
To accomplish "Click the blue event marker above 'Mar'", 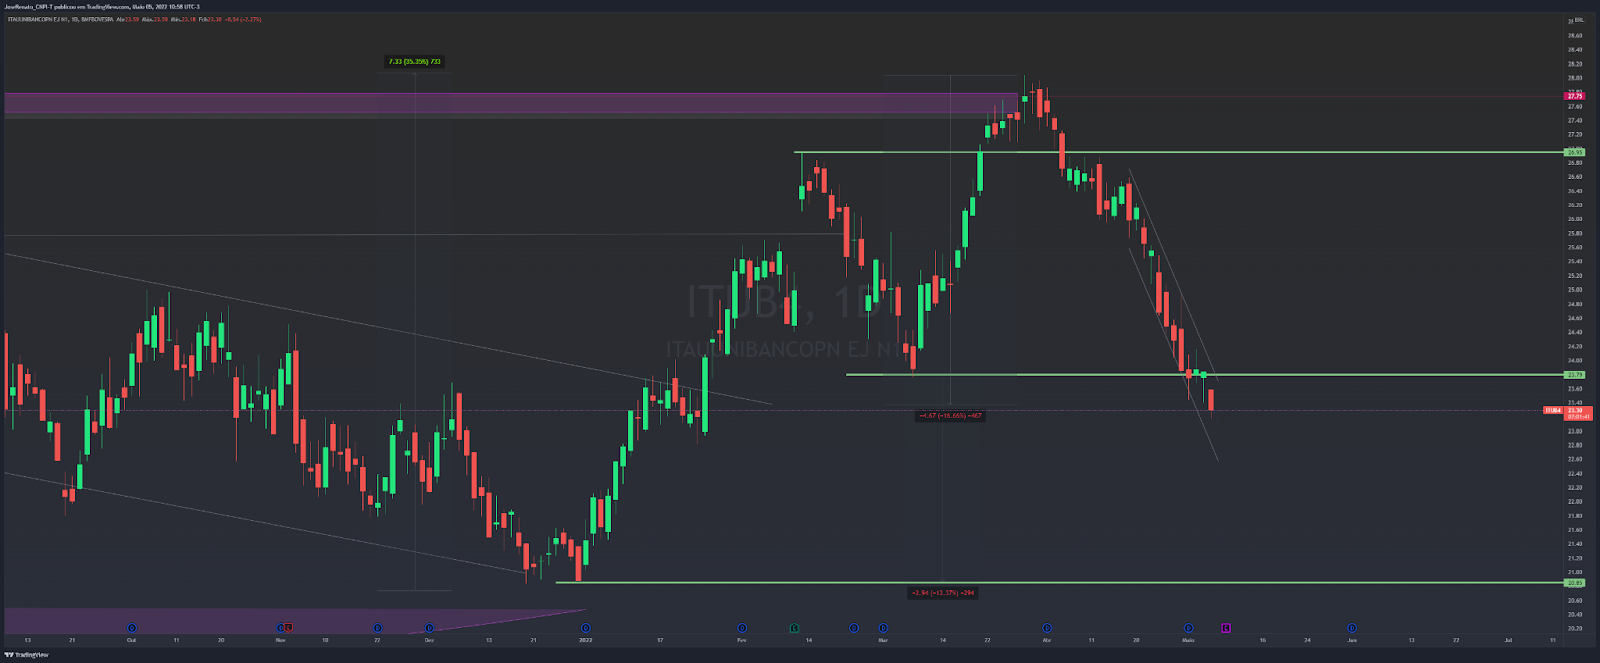I will 883,628.
